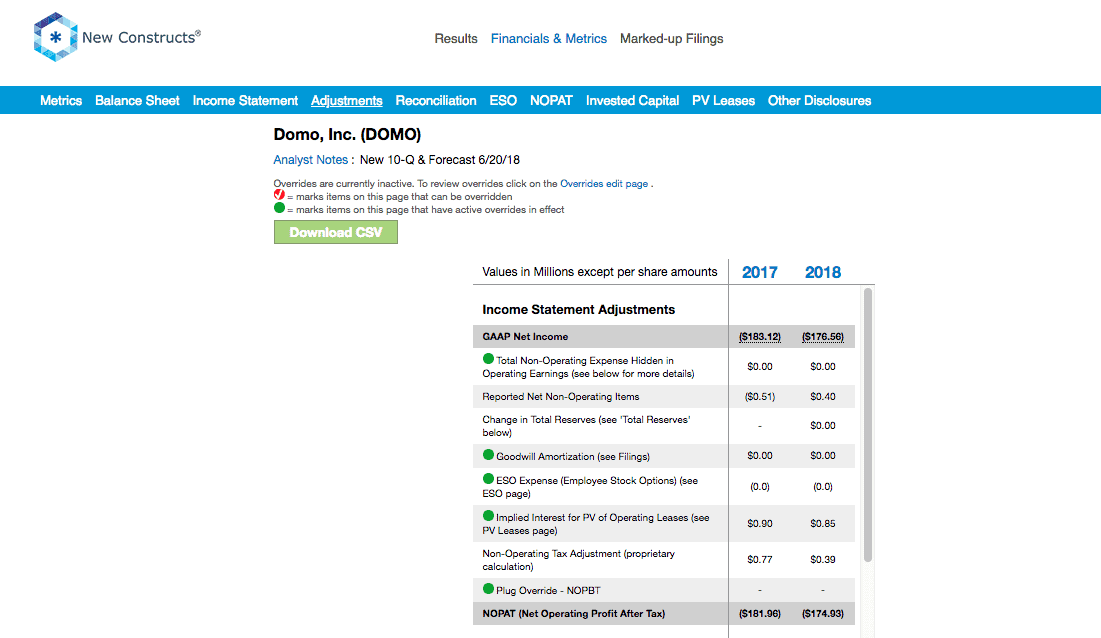
Task: Click green override dot for ESO Expense
Action: tap(488, 479)
